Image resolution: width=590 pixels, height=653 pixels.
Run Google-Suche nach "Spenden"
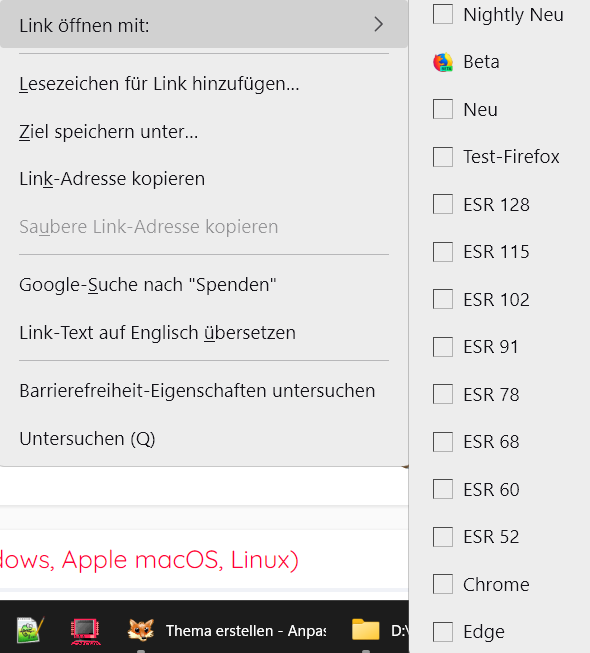coord(148,285)
